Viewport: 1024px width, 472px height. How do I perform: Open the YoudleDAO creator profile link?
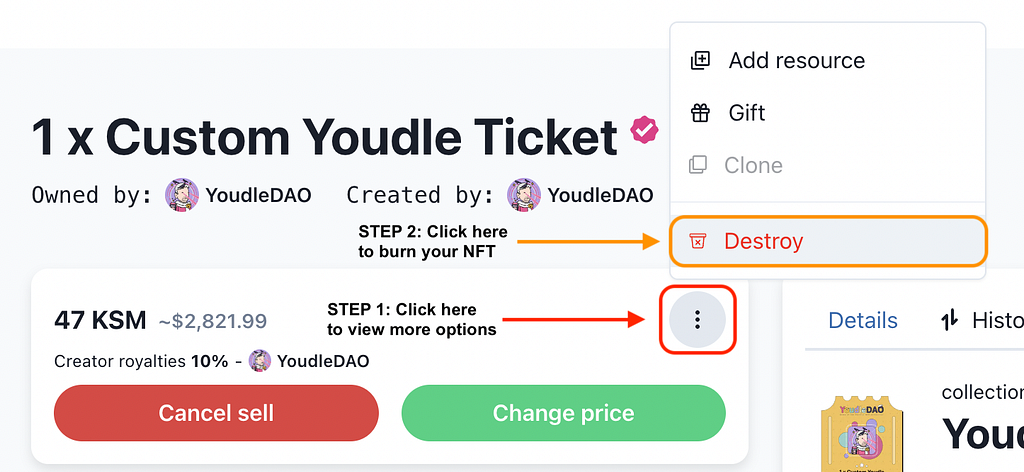pos(600,195)
